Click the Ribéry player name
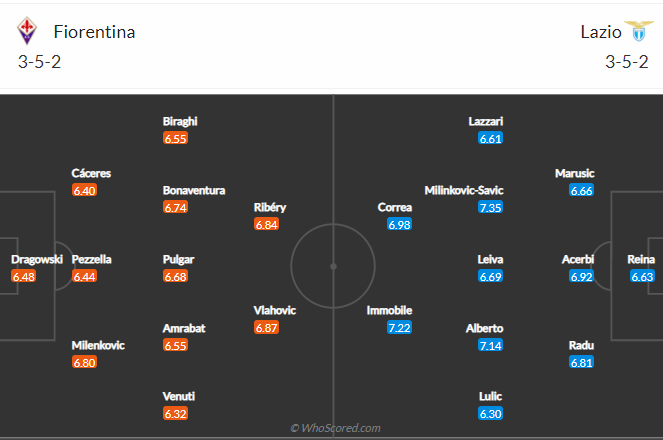 270,208
